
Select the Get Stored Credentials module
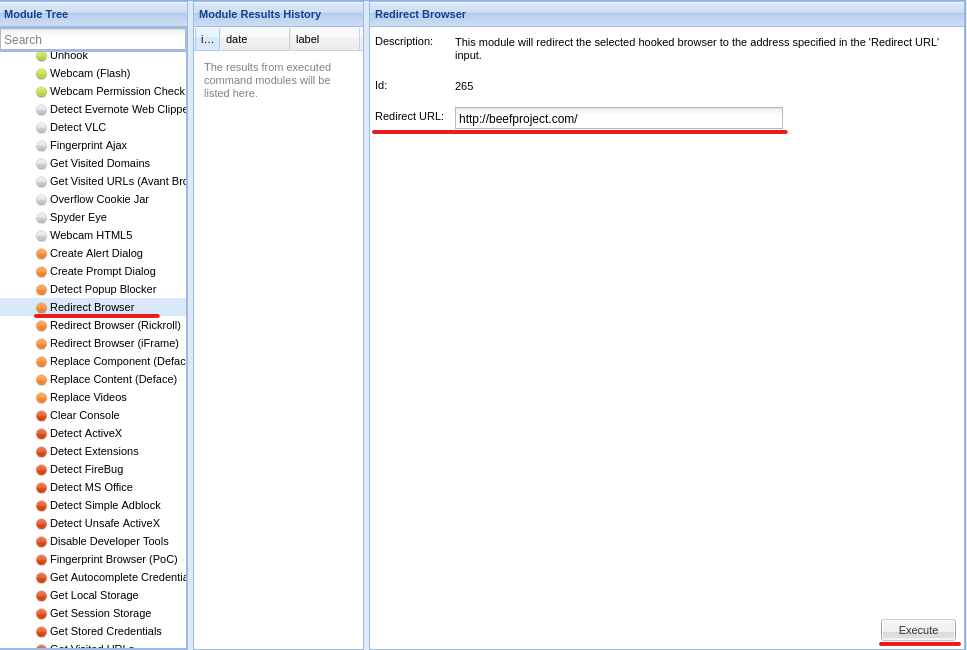[x=103, y=631]
